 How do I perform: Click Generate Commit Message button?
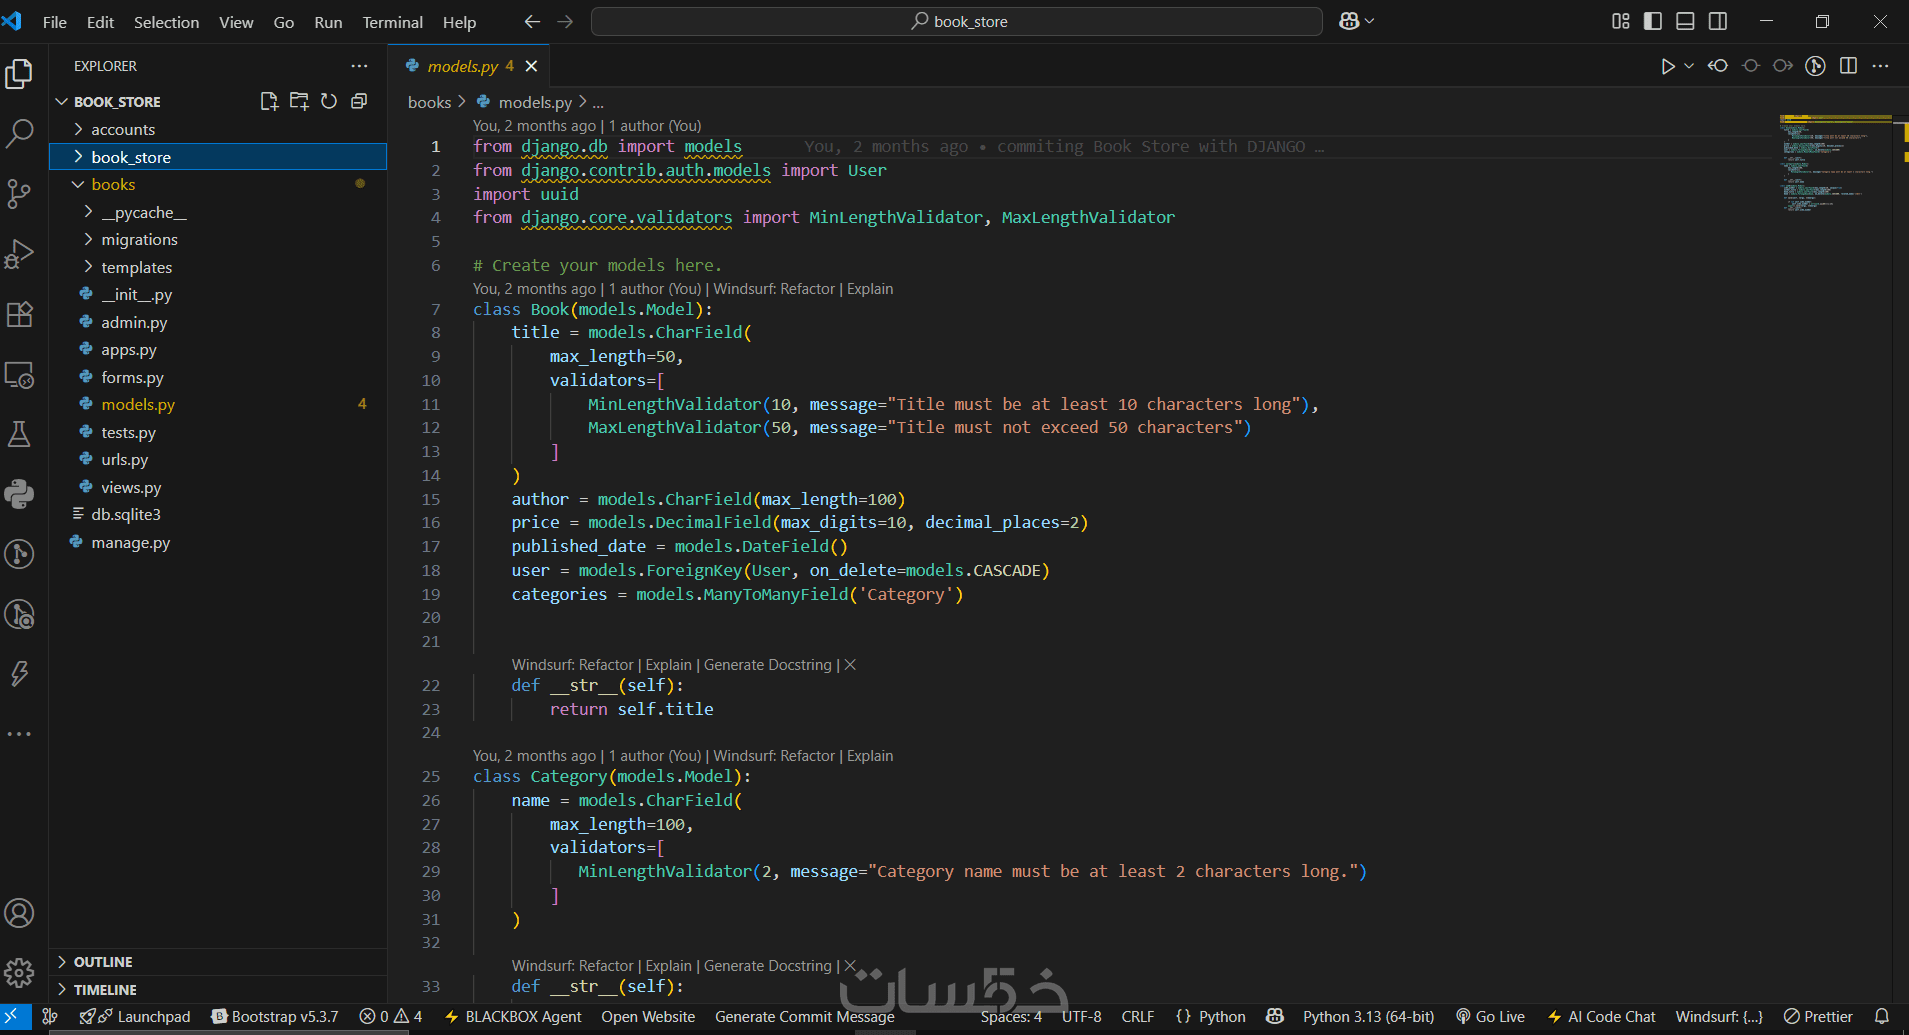[x=804, y=1017]
